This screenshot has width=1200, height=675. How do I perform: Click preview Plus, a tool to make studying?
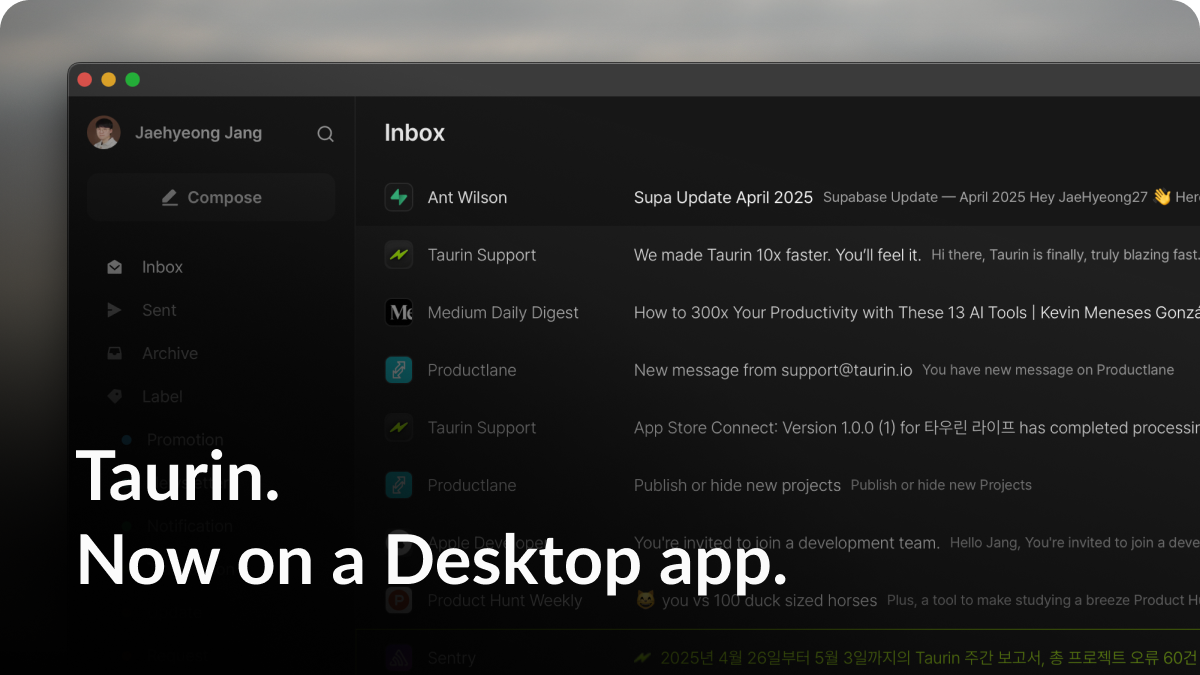point(1043,600)
